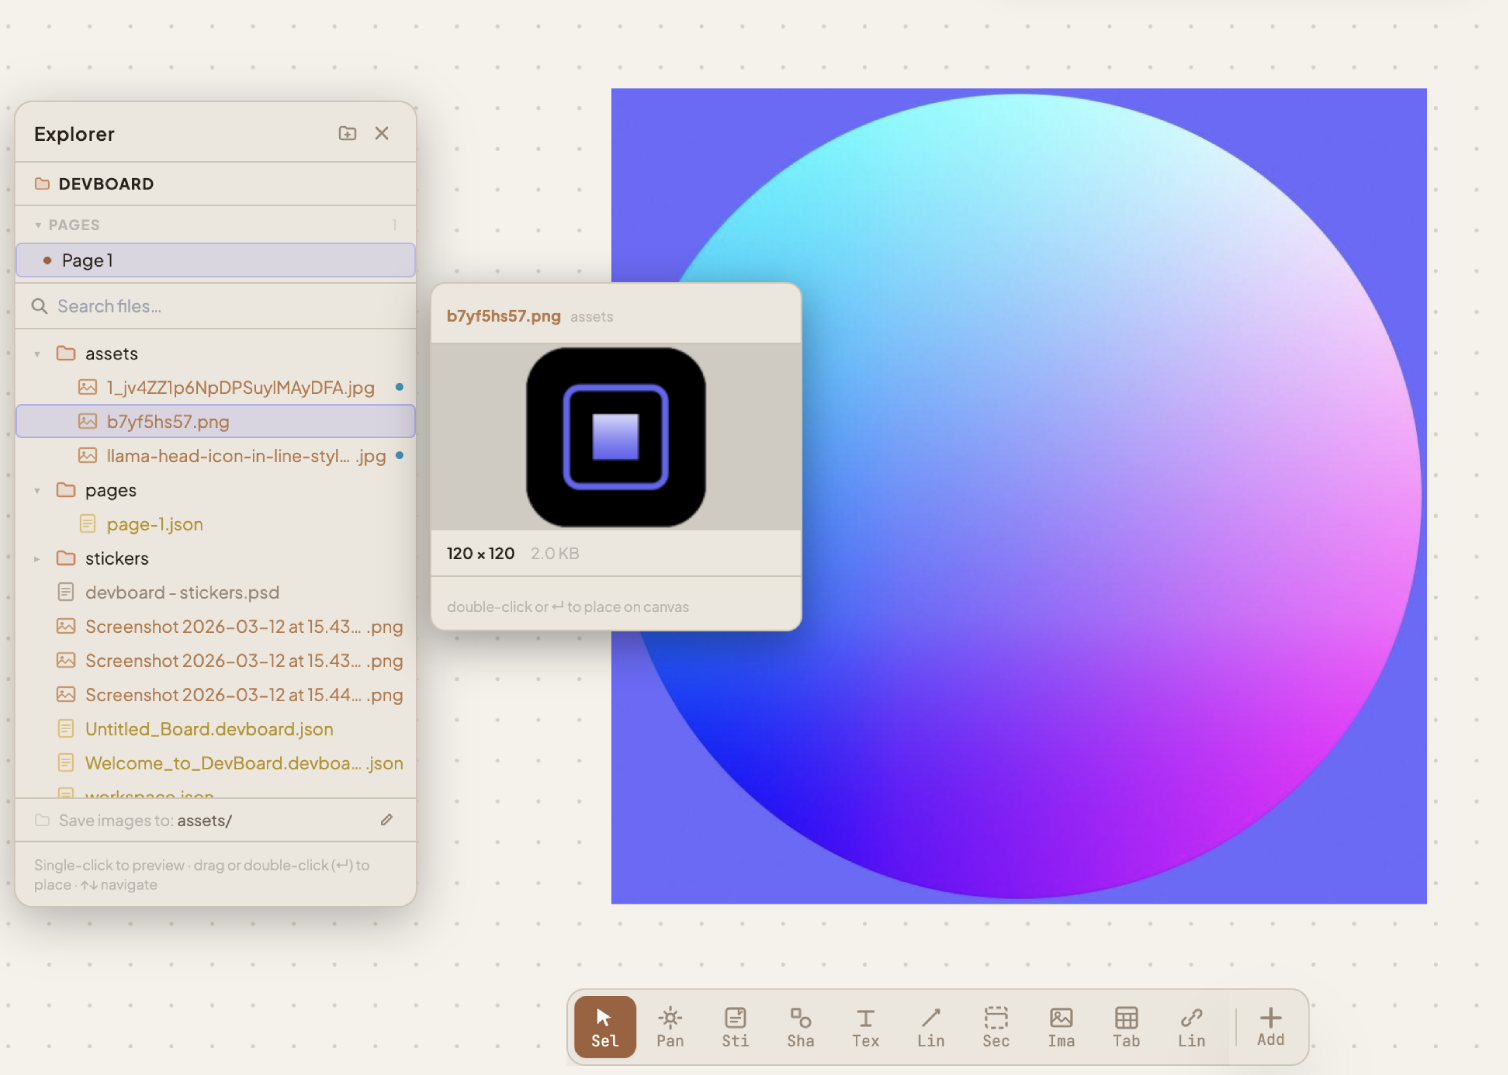Collapse the PAGES section
The width and height of the screenshot is (1508, 1075).
[x=38, y=224]
